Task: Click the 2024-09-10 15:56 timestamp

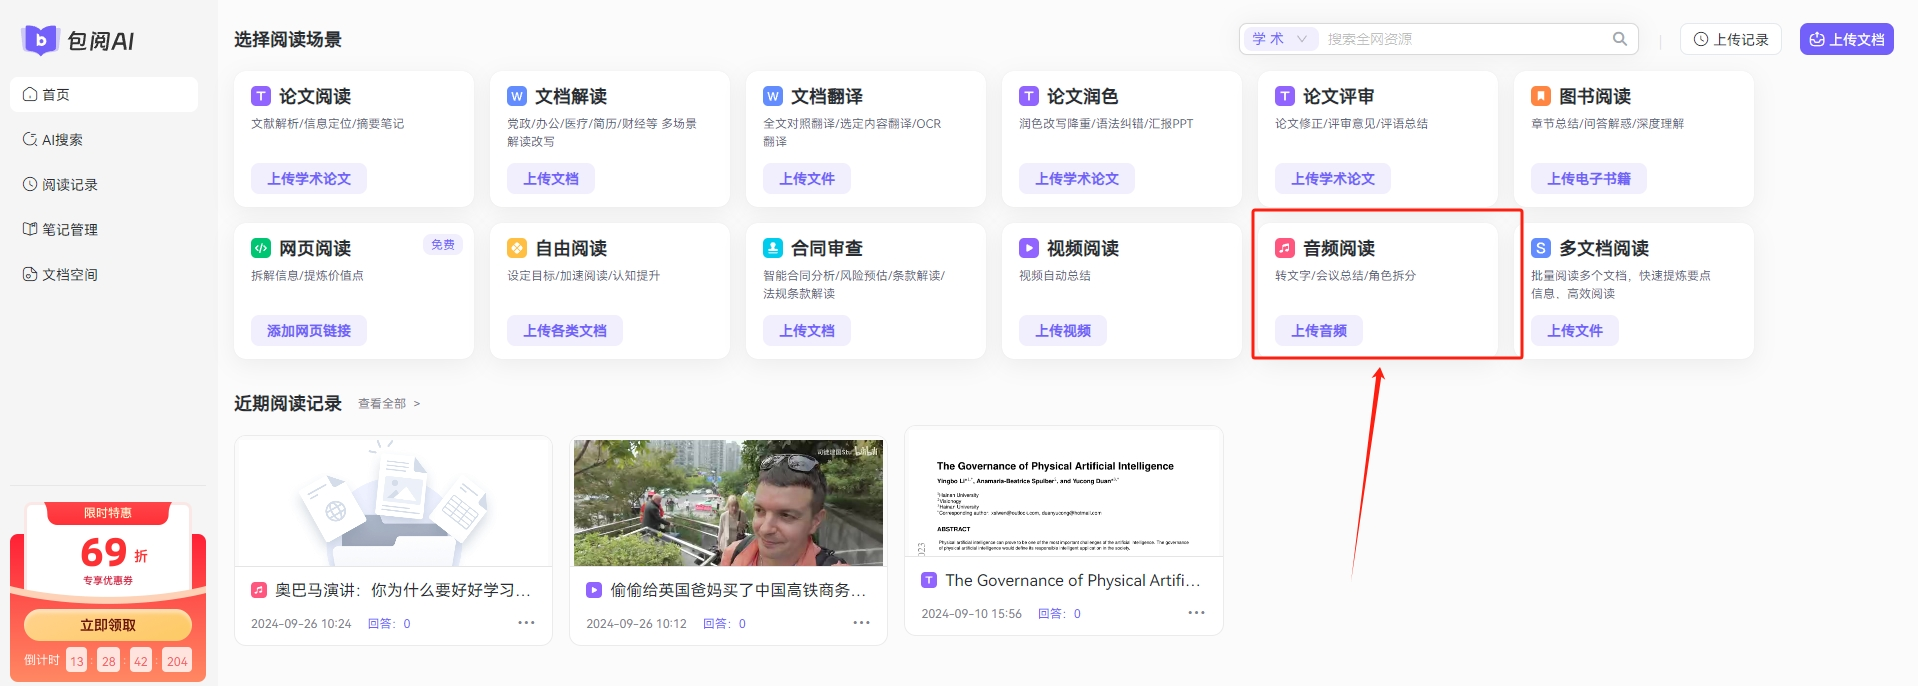Action: (x=971, y=614)
